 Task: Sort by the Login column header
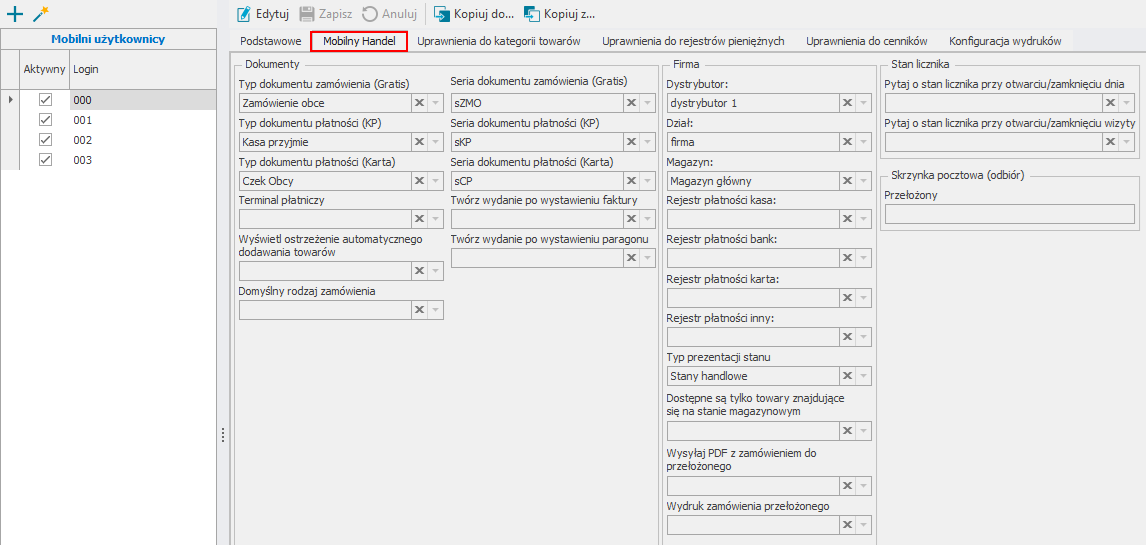(x=143, y=69)
